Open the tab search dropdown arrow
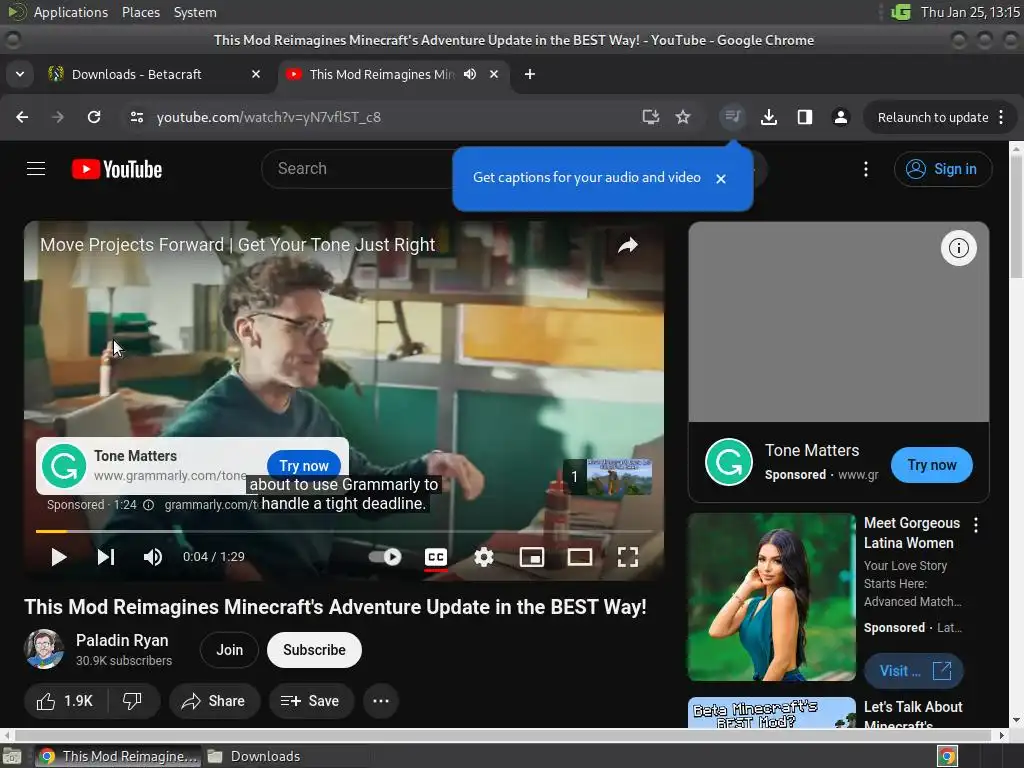Viewport: 1024px width, 768px height. click(20, 74)
